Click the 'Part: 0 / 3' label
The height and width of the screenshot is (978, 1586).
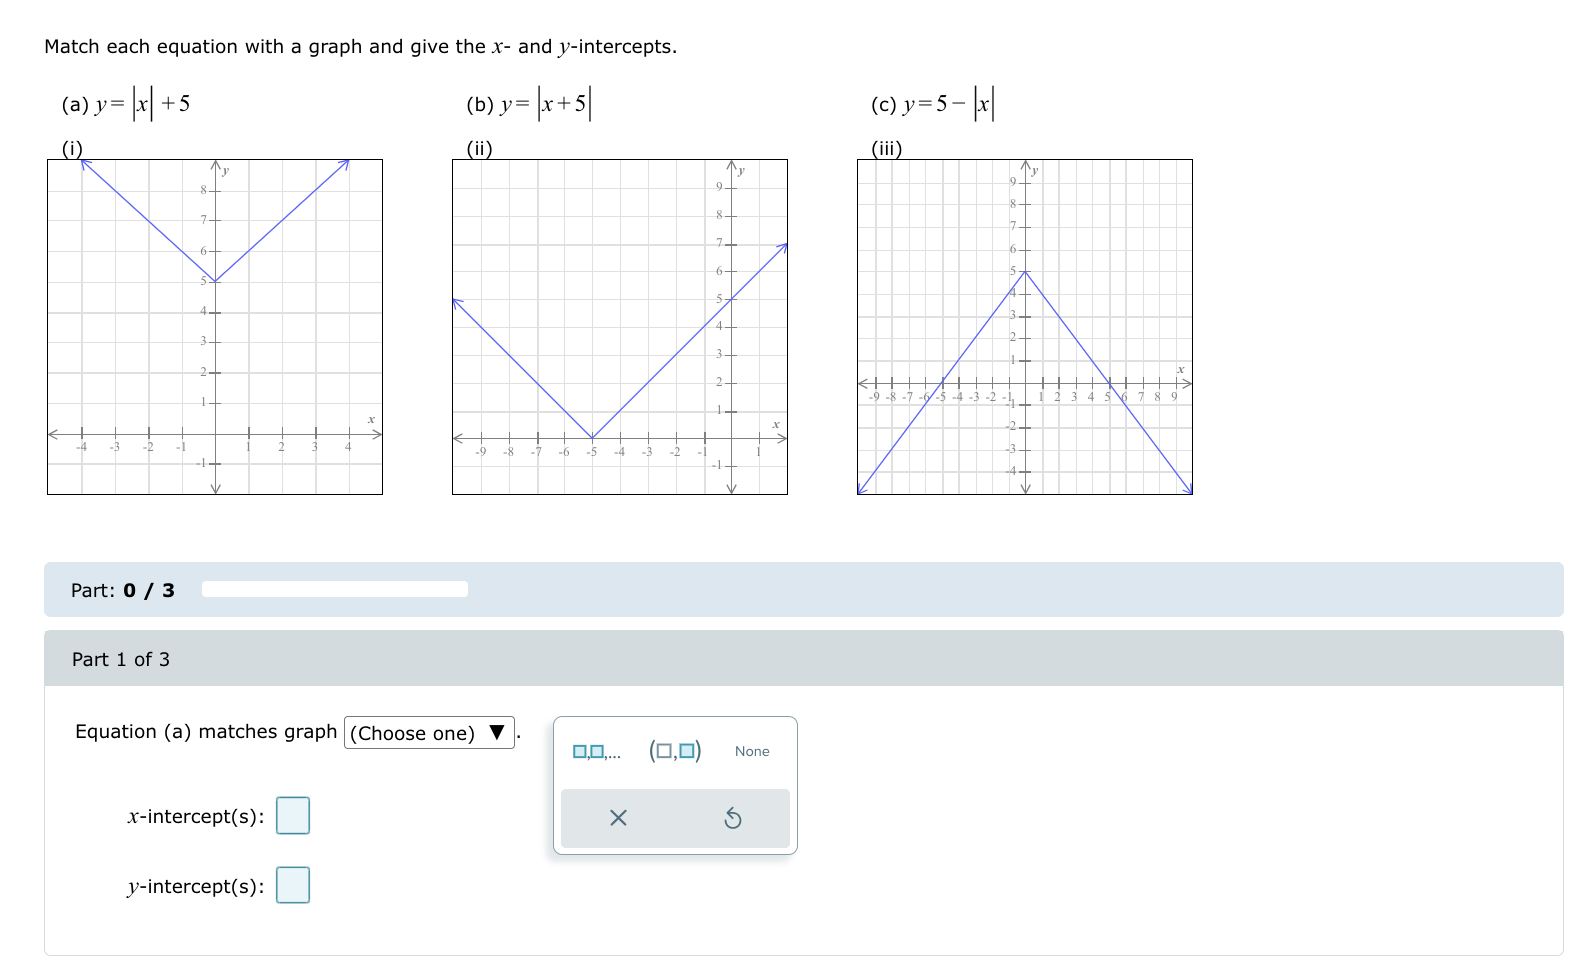click(121, 590)
